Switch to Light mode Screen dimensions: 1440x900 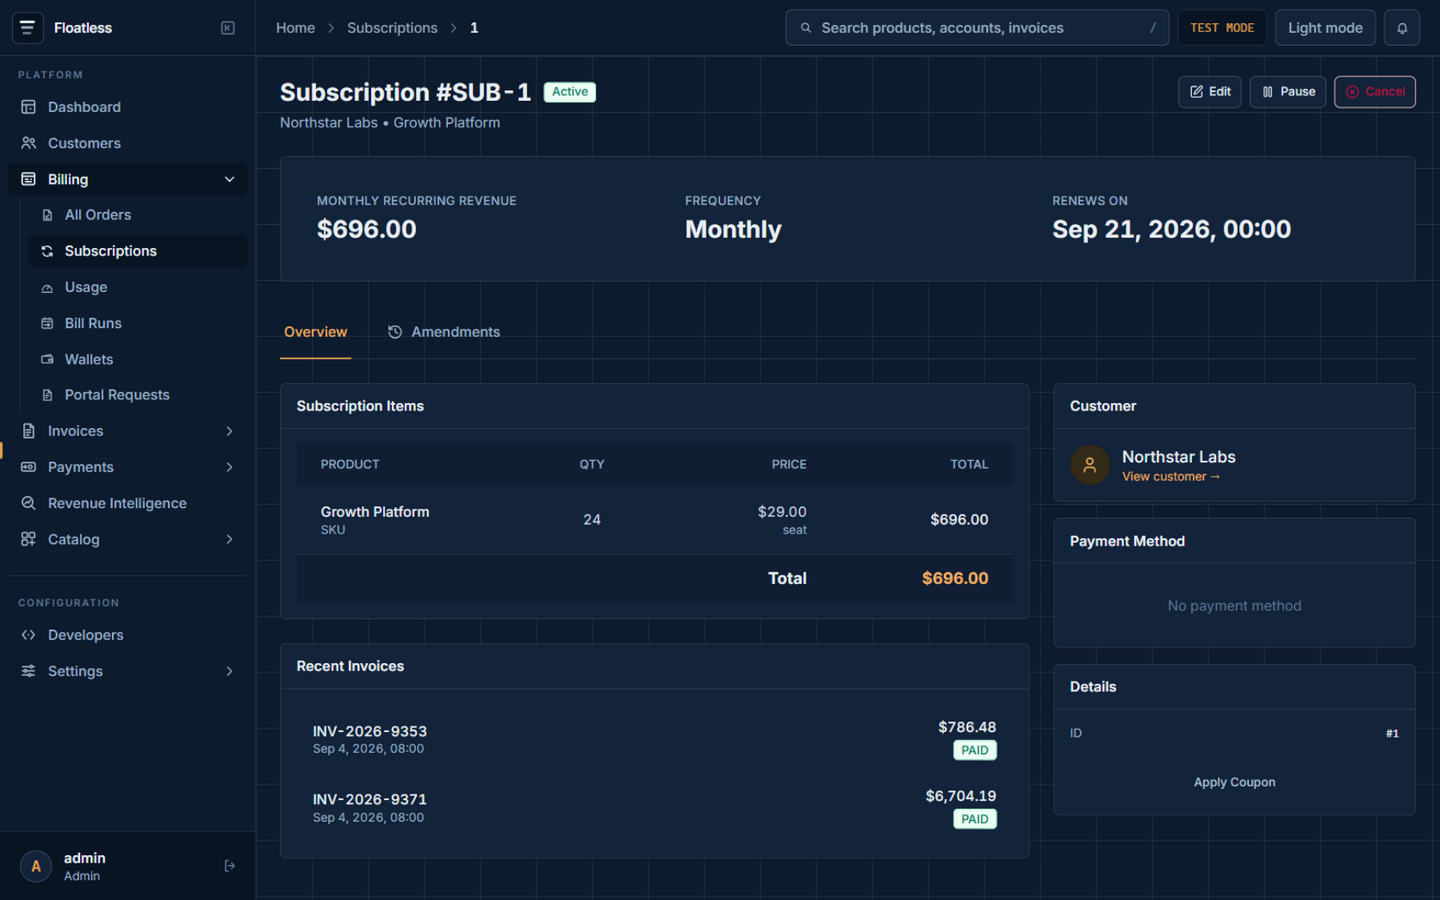pos(1325,28)
